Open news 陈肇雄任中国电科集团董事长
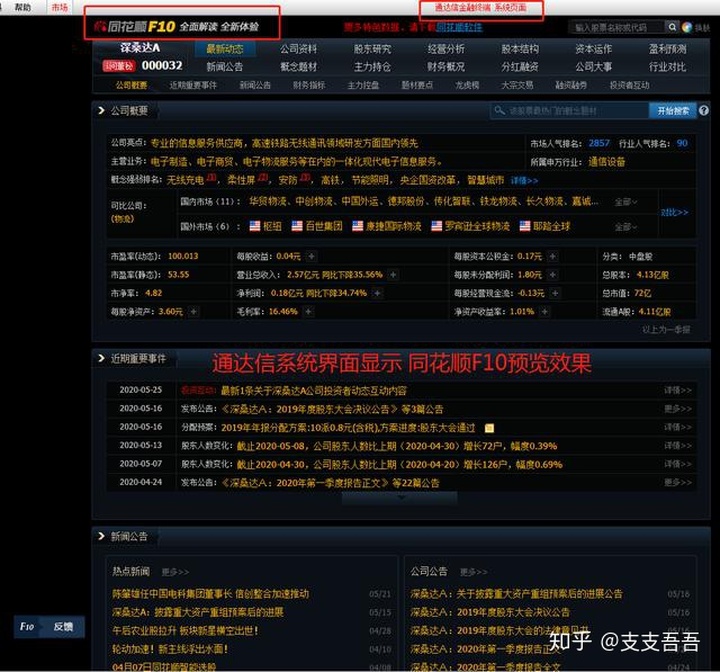720x672 pixels. (x=210, y=593)
